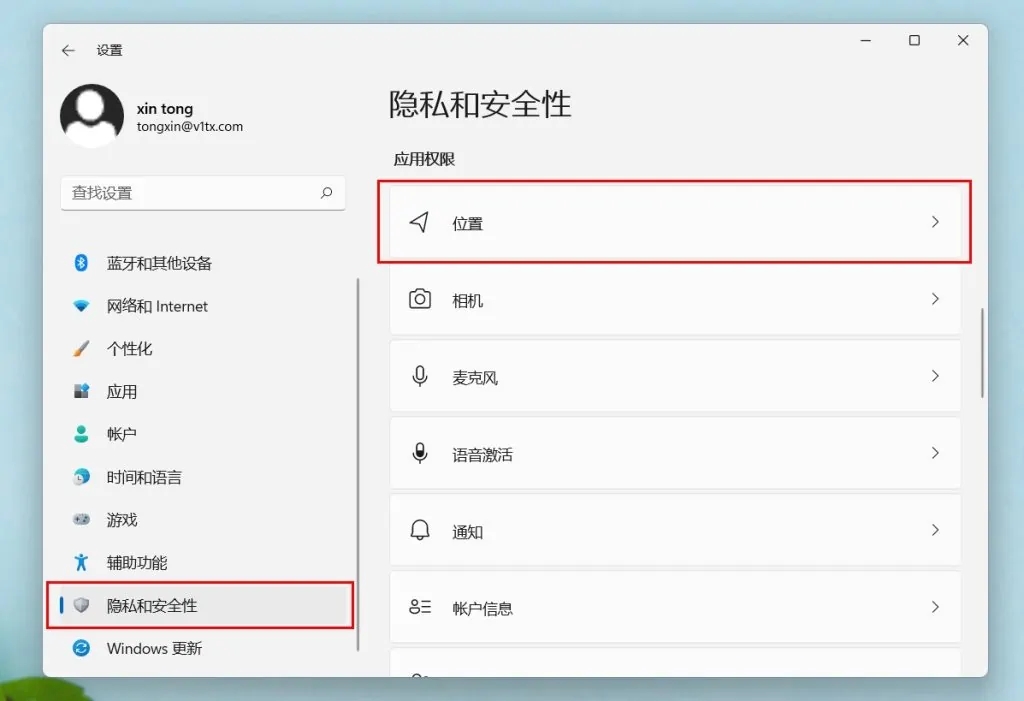Click the search magnifier icon

click(326, 193)
